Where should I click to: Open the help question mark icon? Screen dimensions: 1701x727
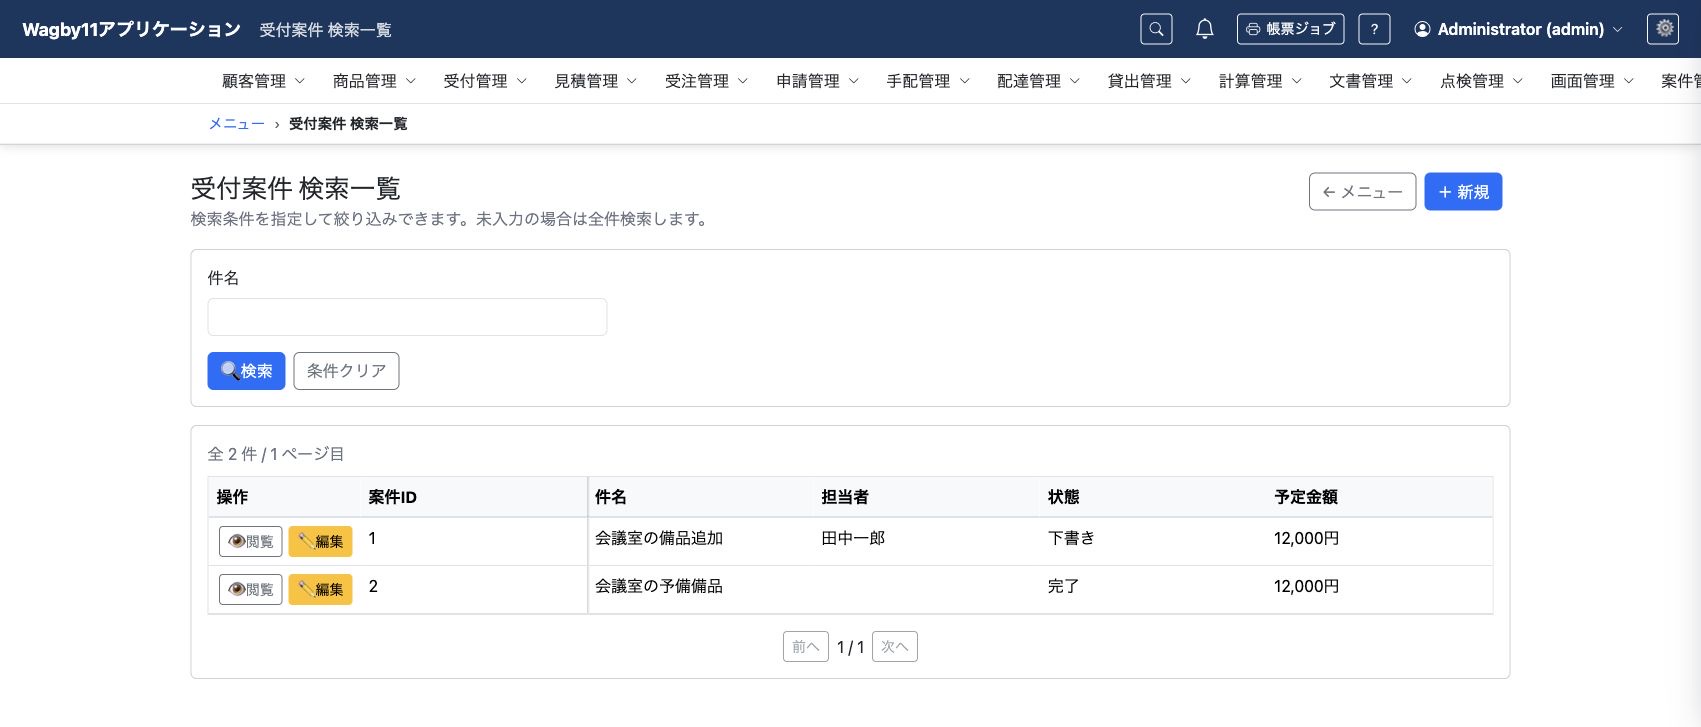coord(1374,29)
